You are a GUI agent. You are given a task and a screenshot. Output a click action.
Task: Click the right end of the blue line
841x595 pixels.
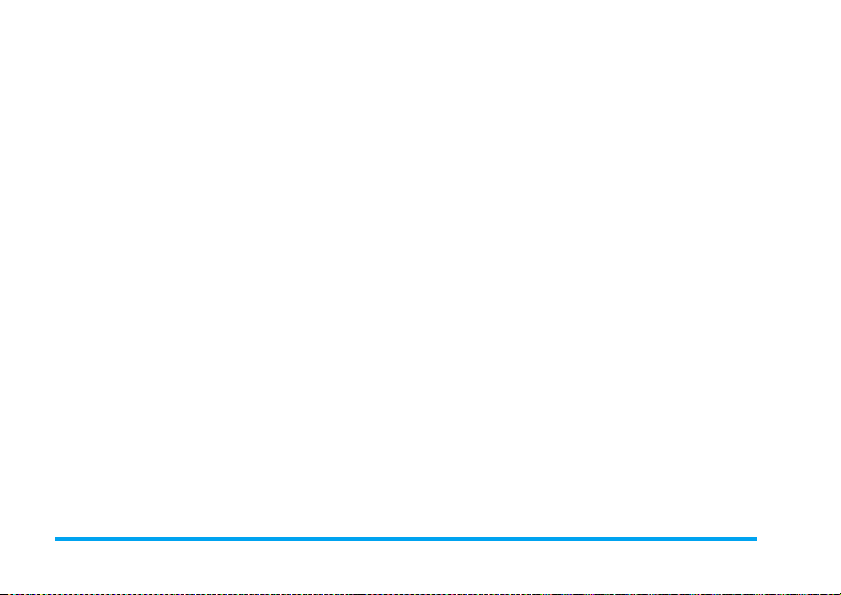tap(755, 539)
